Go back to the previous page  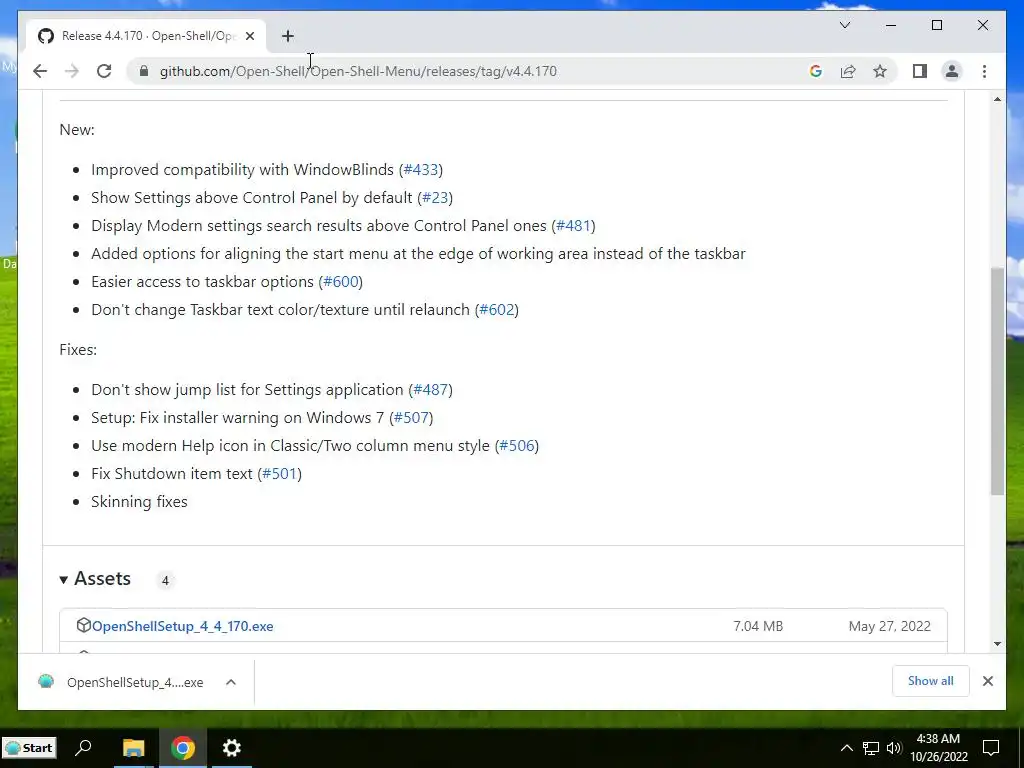40,71
